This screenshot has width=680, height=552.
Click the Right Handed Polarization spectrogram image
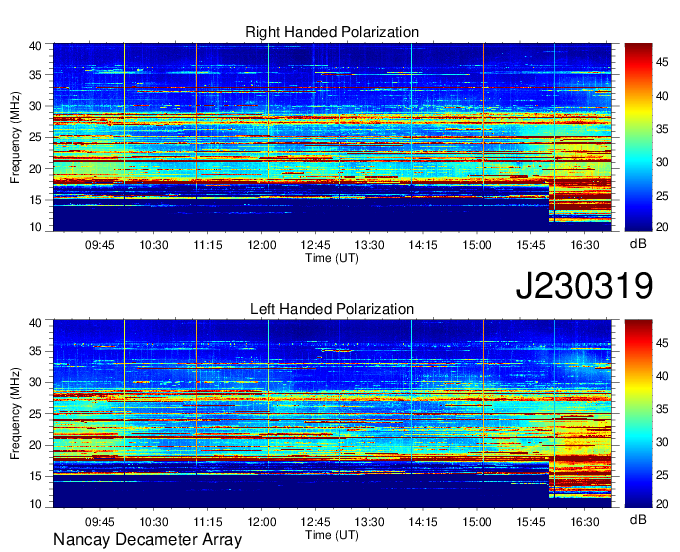(332, 137)
